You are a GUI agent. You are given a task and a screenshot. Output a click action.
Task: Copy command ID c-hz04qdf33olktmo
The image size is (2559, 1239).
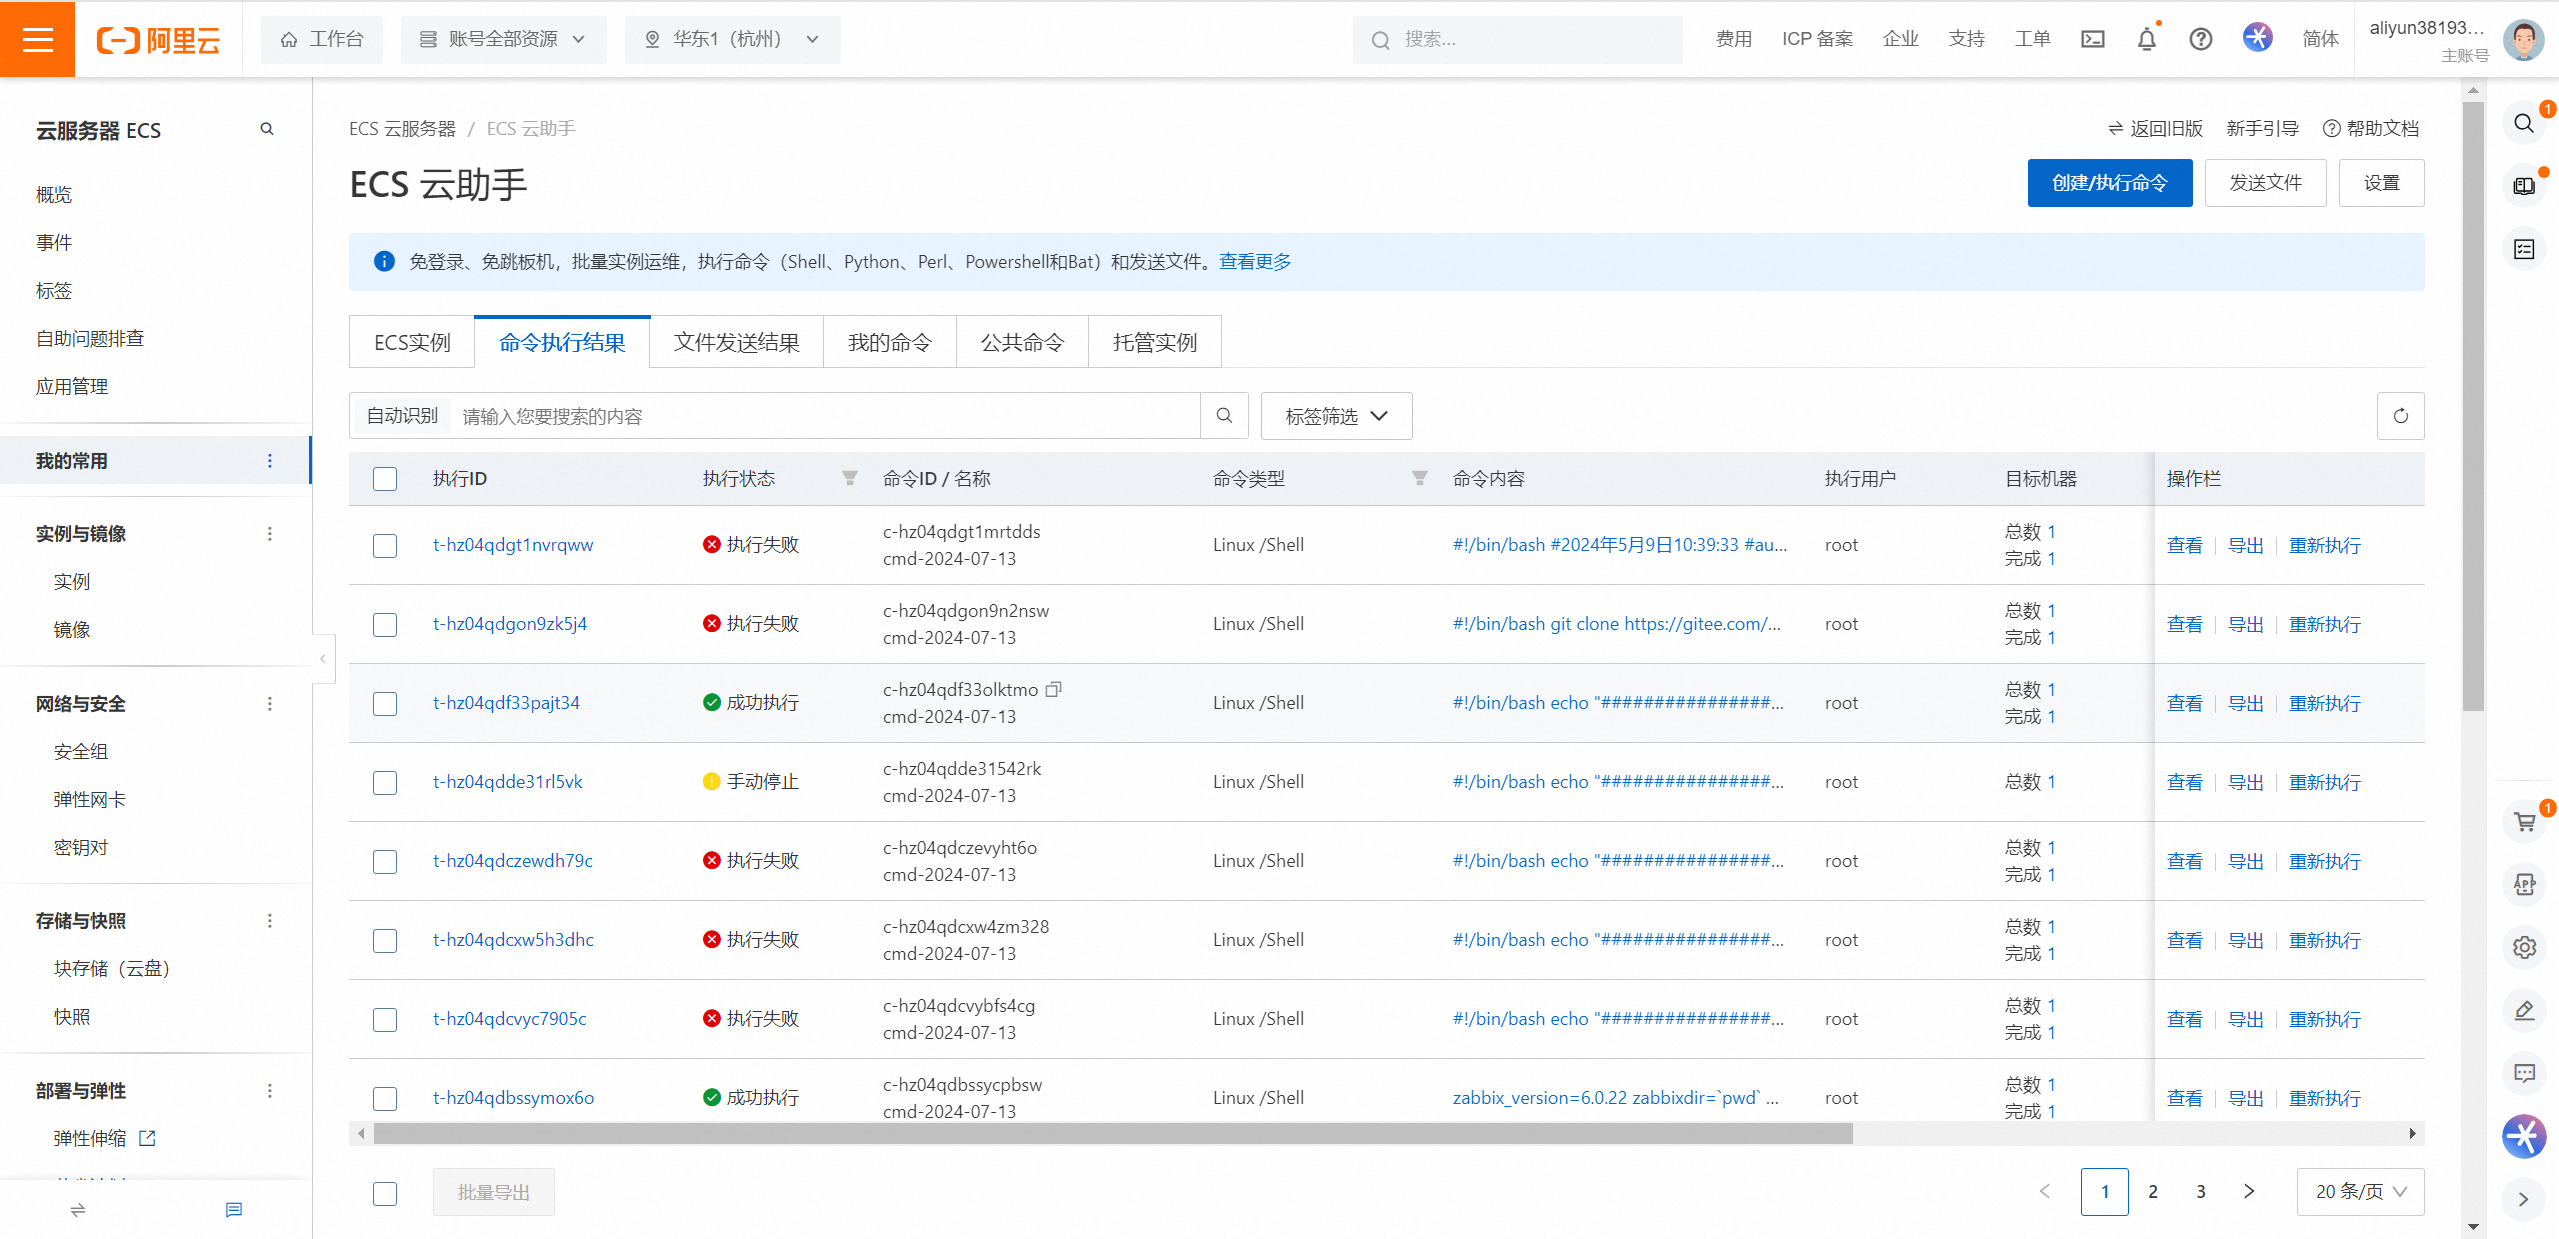click(x=1054, y=689)
